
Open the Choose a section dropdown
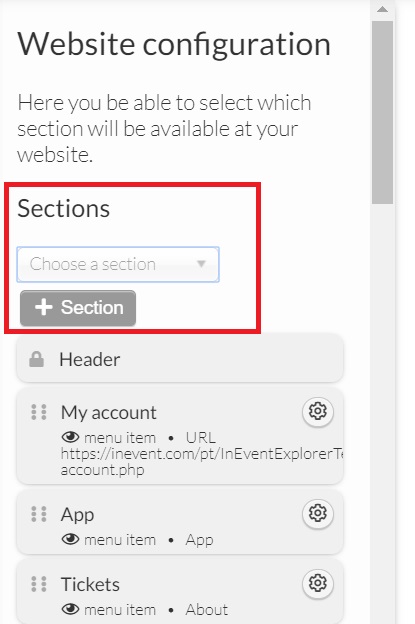pos(118,264)
